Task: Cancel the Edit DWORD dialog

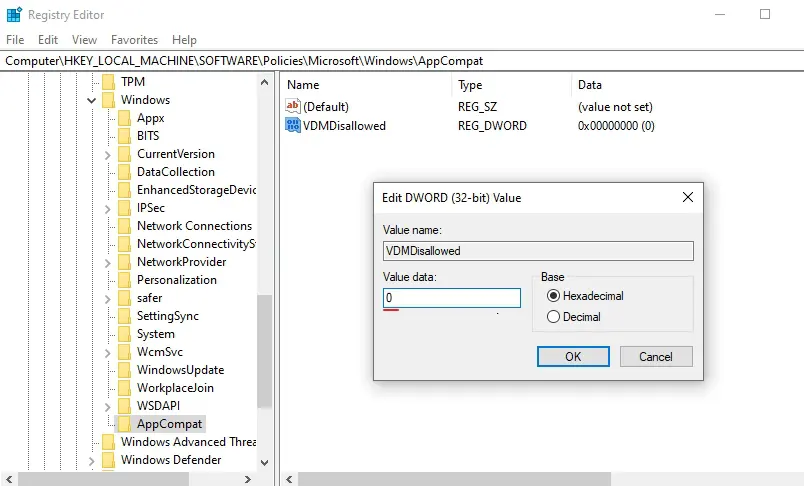Action: click(656, 356)
